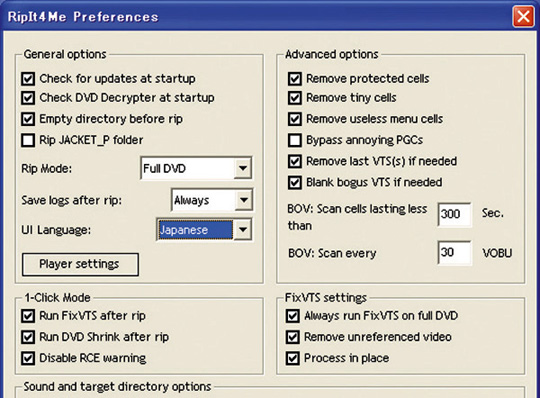Disable Empty directory before rip

[28, 119]
